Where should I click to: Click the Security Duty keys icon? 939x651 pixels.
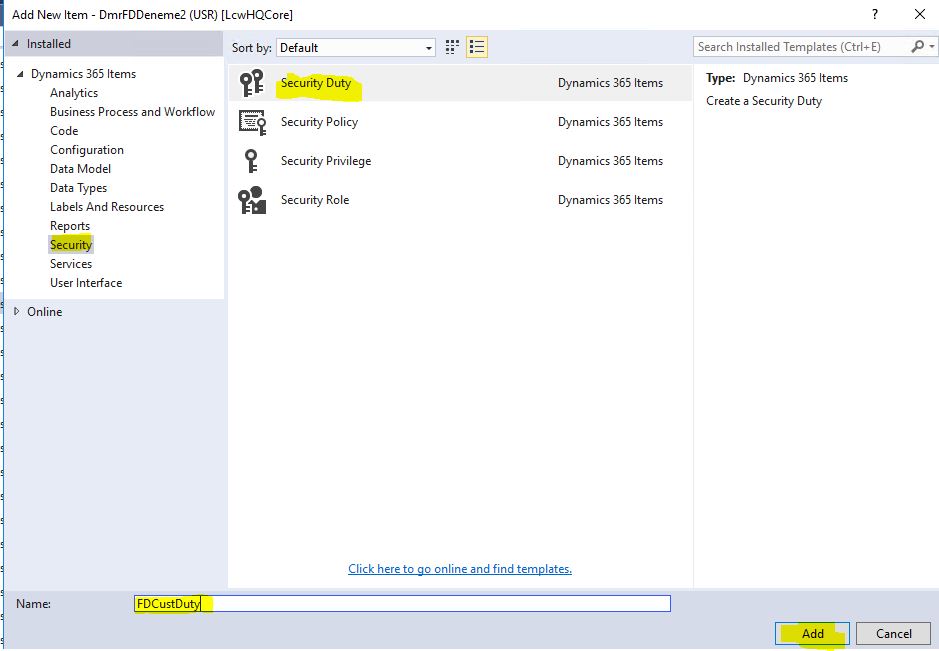(251, 84)
